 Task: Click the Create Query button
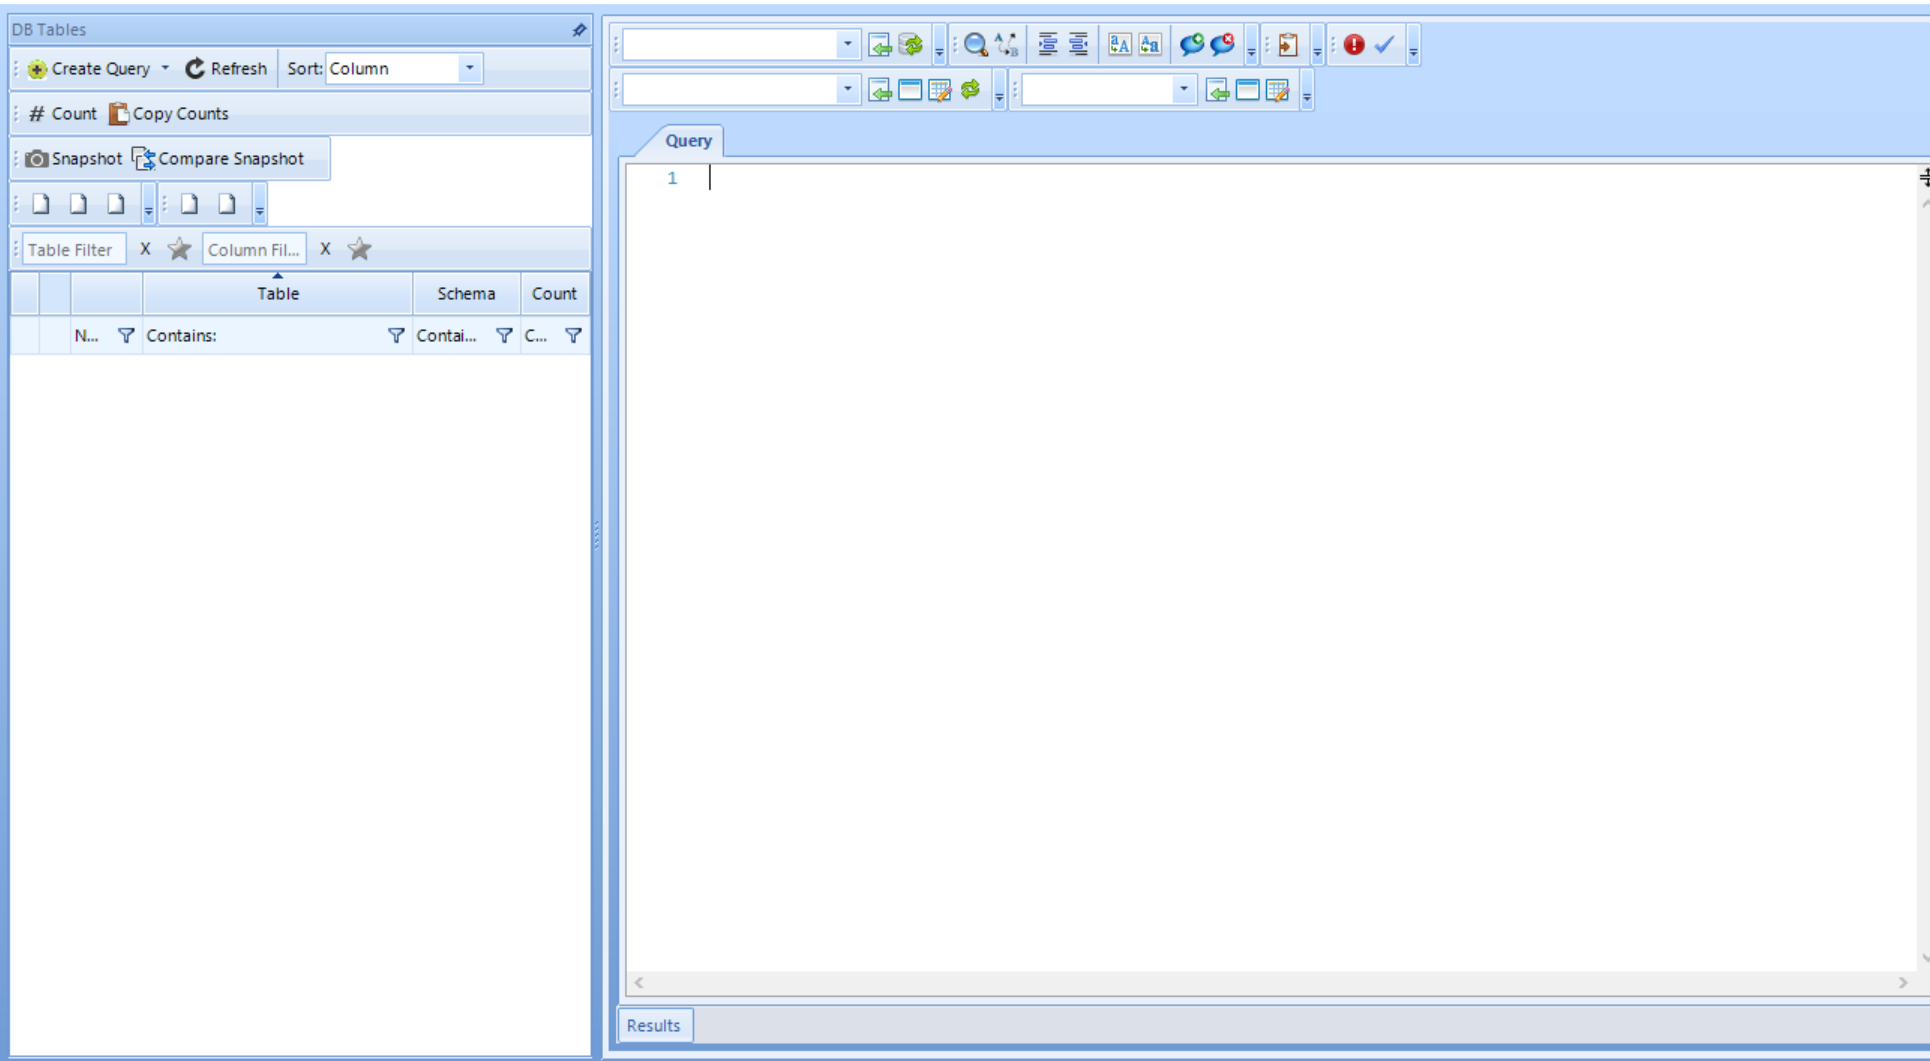click(89, 68)
